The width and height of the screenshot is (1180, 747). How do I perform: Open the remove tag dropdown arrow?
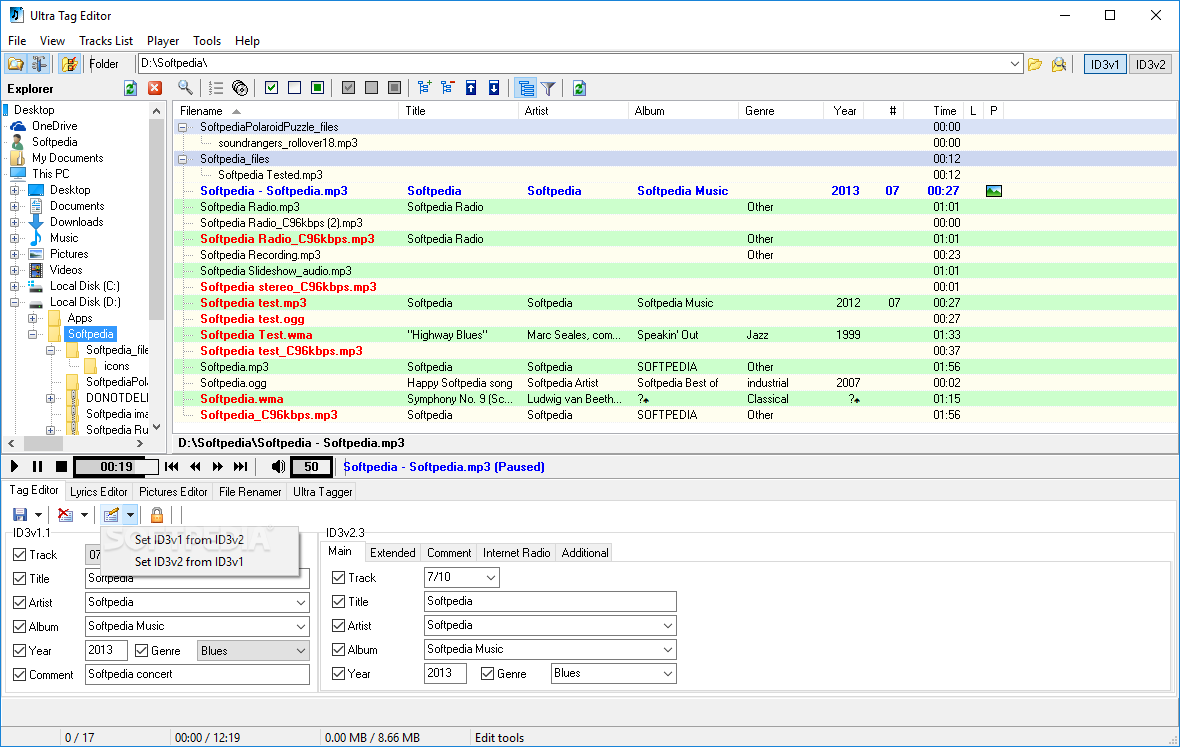point(84,515)
